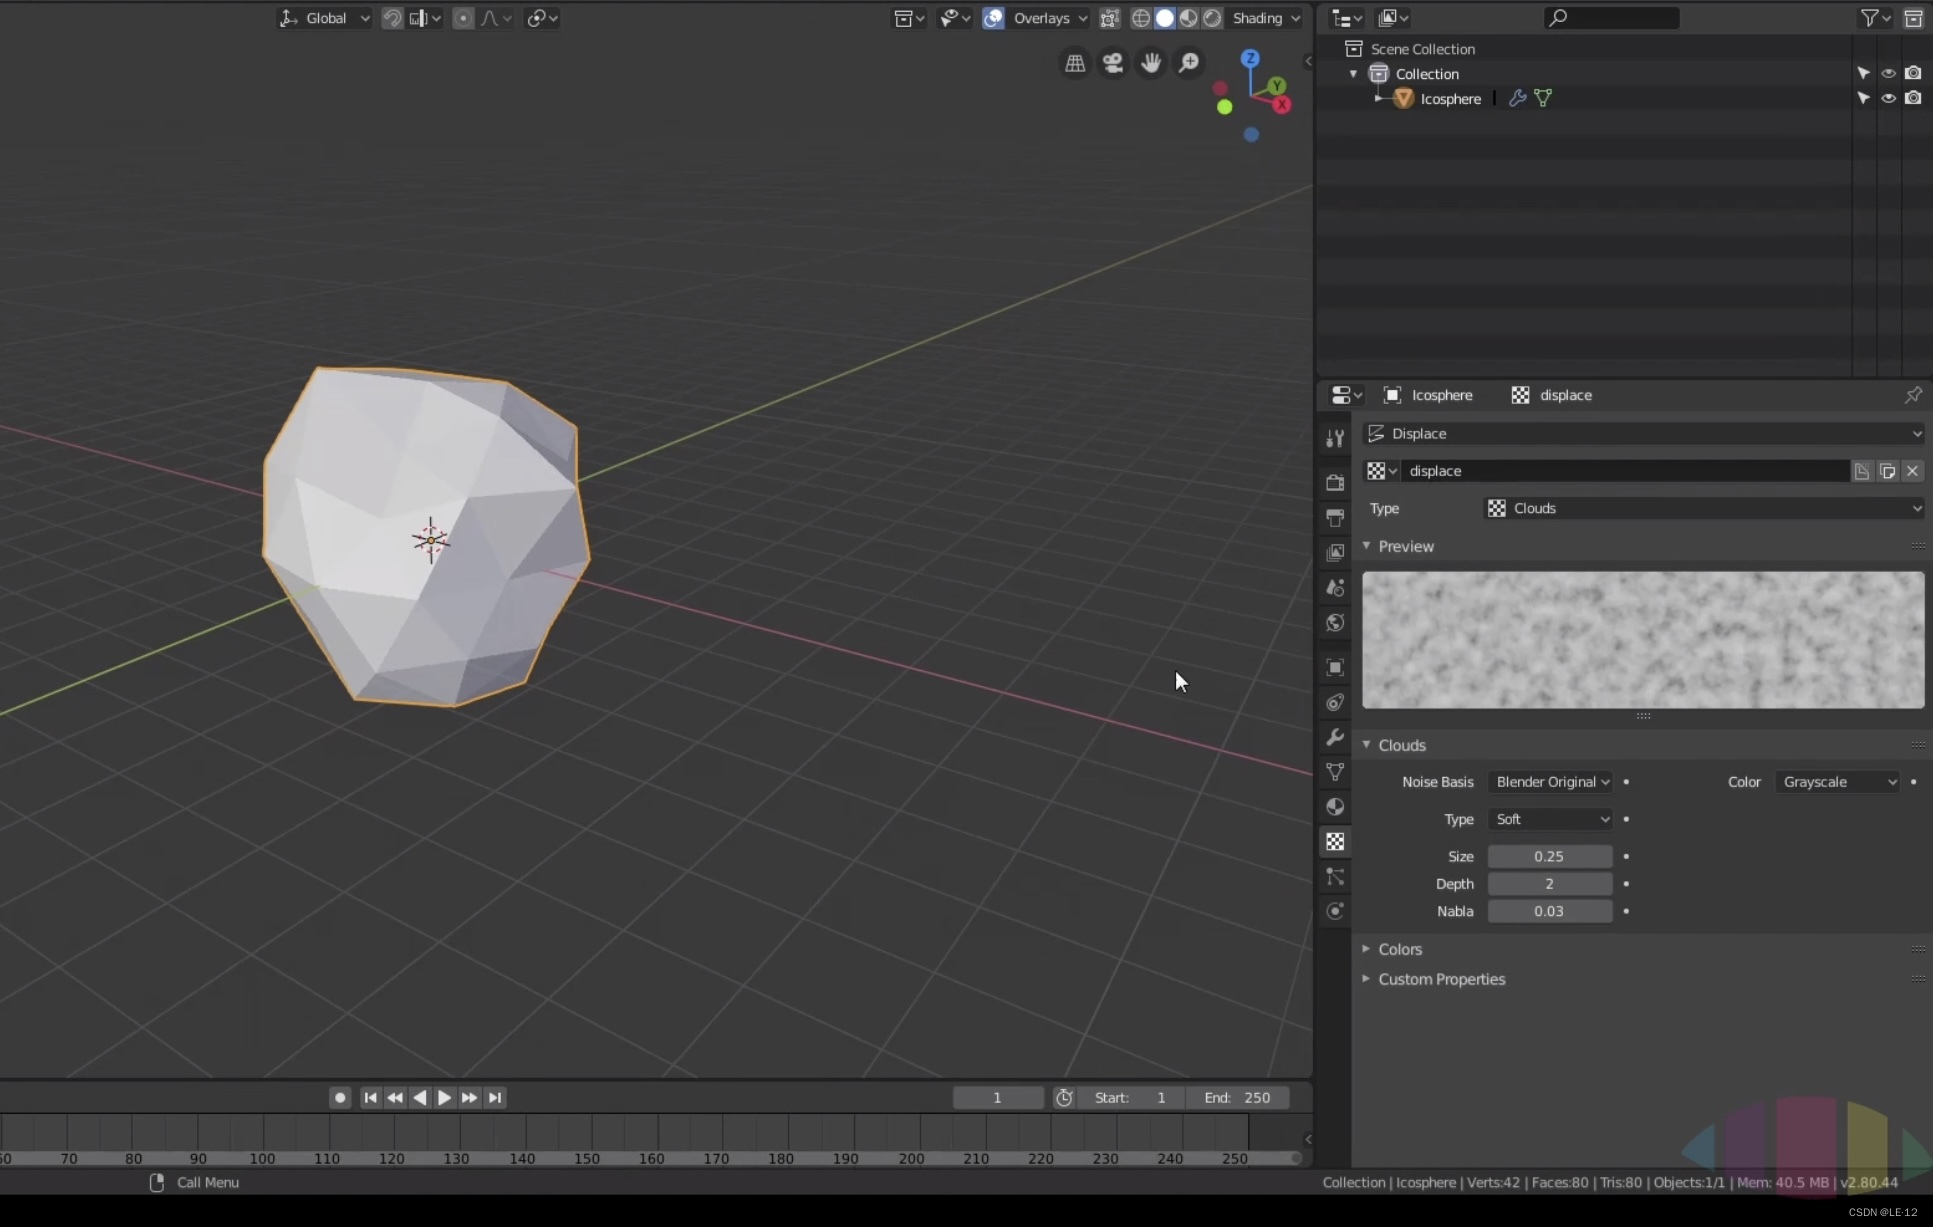
Task: Open the Global orientation menu
Action: (324, 18)
